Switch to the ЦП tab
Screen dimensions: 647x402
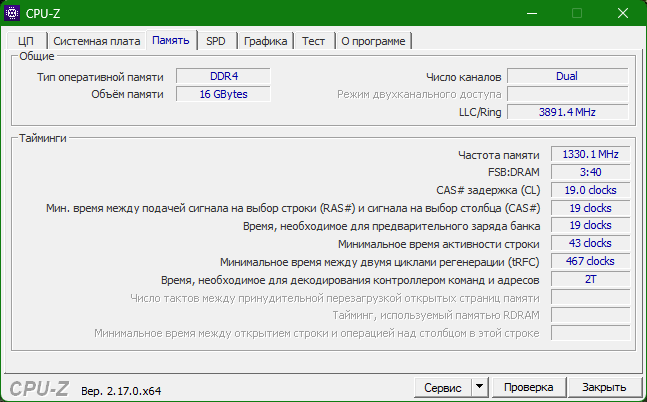[26, 41]
